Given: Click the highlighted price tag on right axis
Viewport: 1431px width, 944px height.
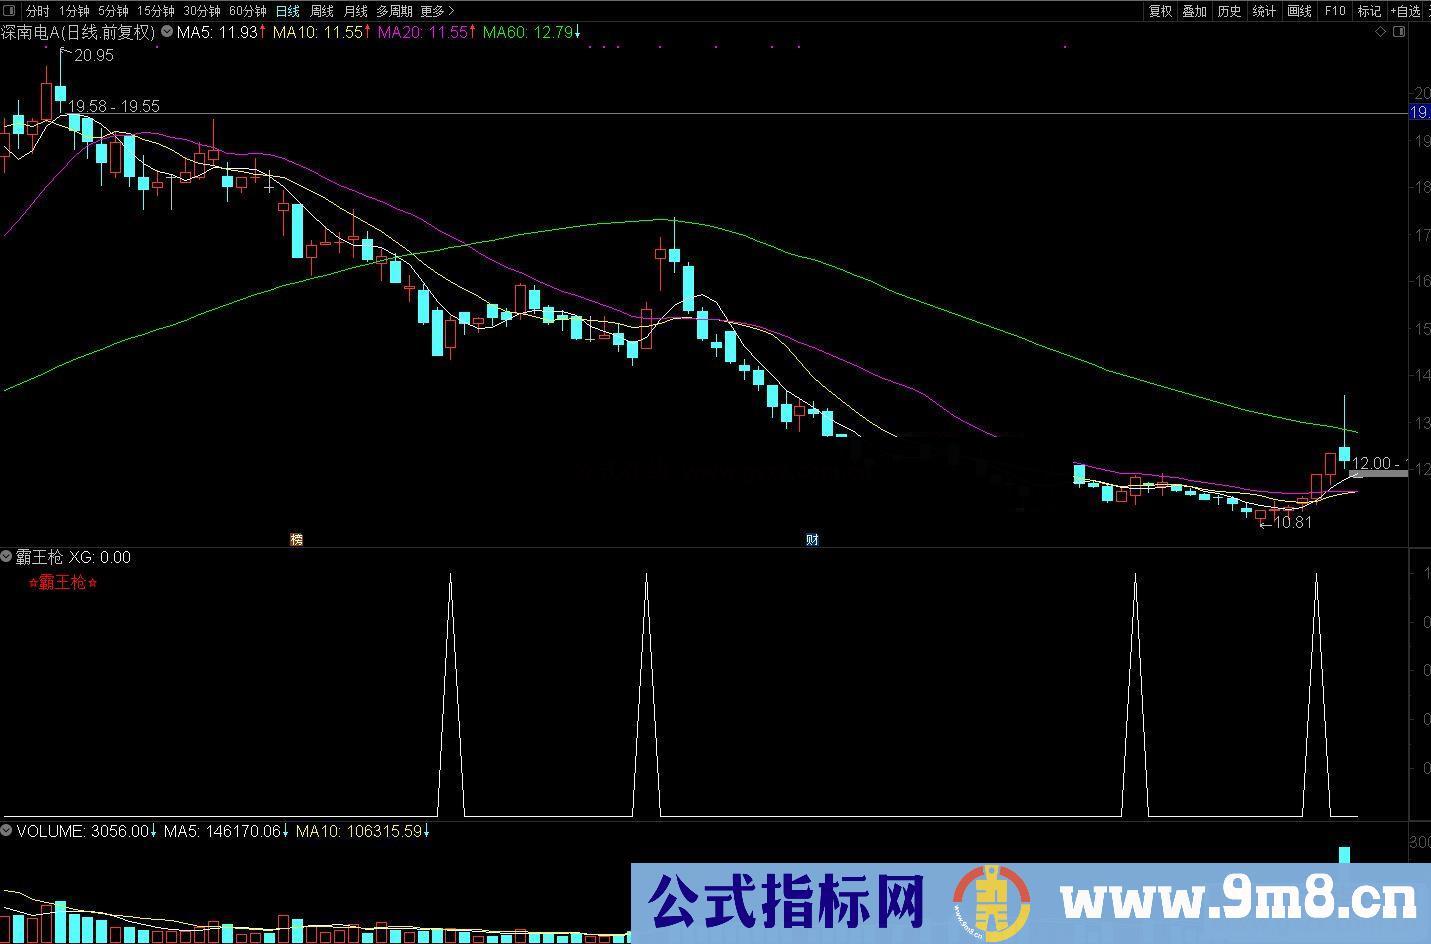Looking at the screenshot, I should pos(1419,112).
